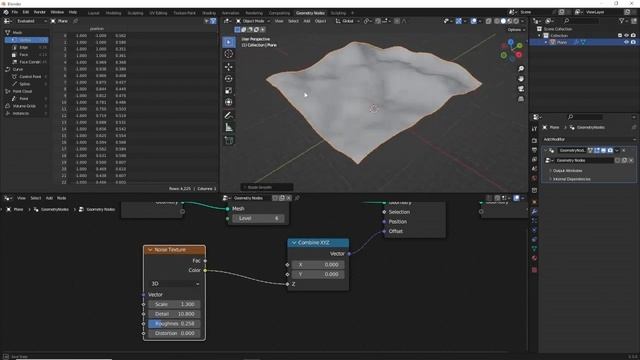The image size is (640, 360).
Task: Click the navigation gizmo axes
Action: coord(511,51)
